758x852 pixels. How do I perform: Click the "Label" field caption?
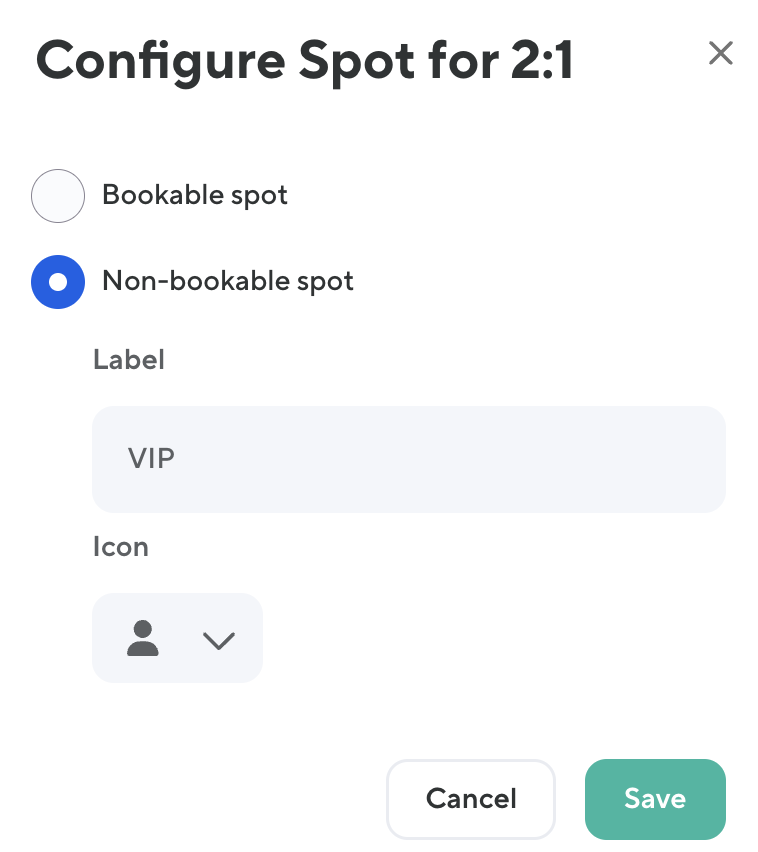point(129,360)
